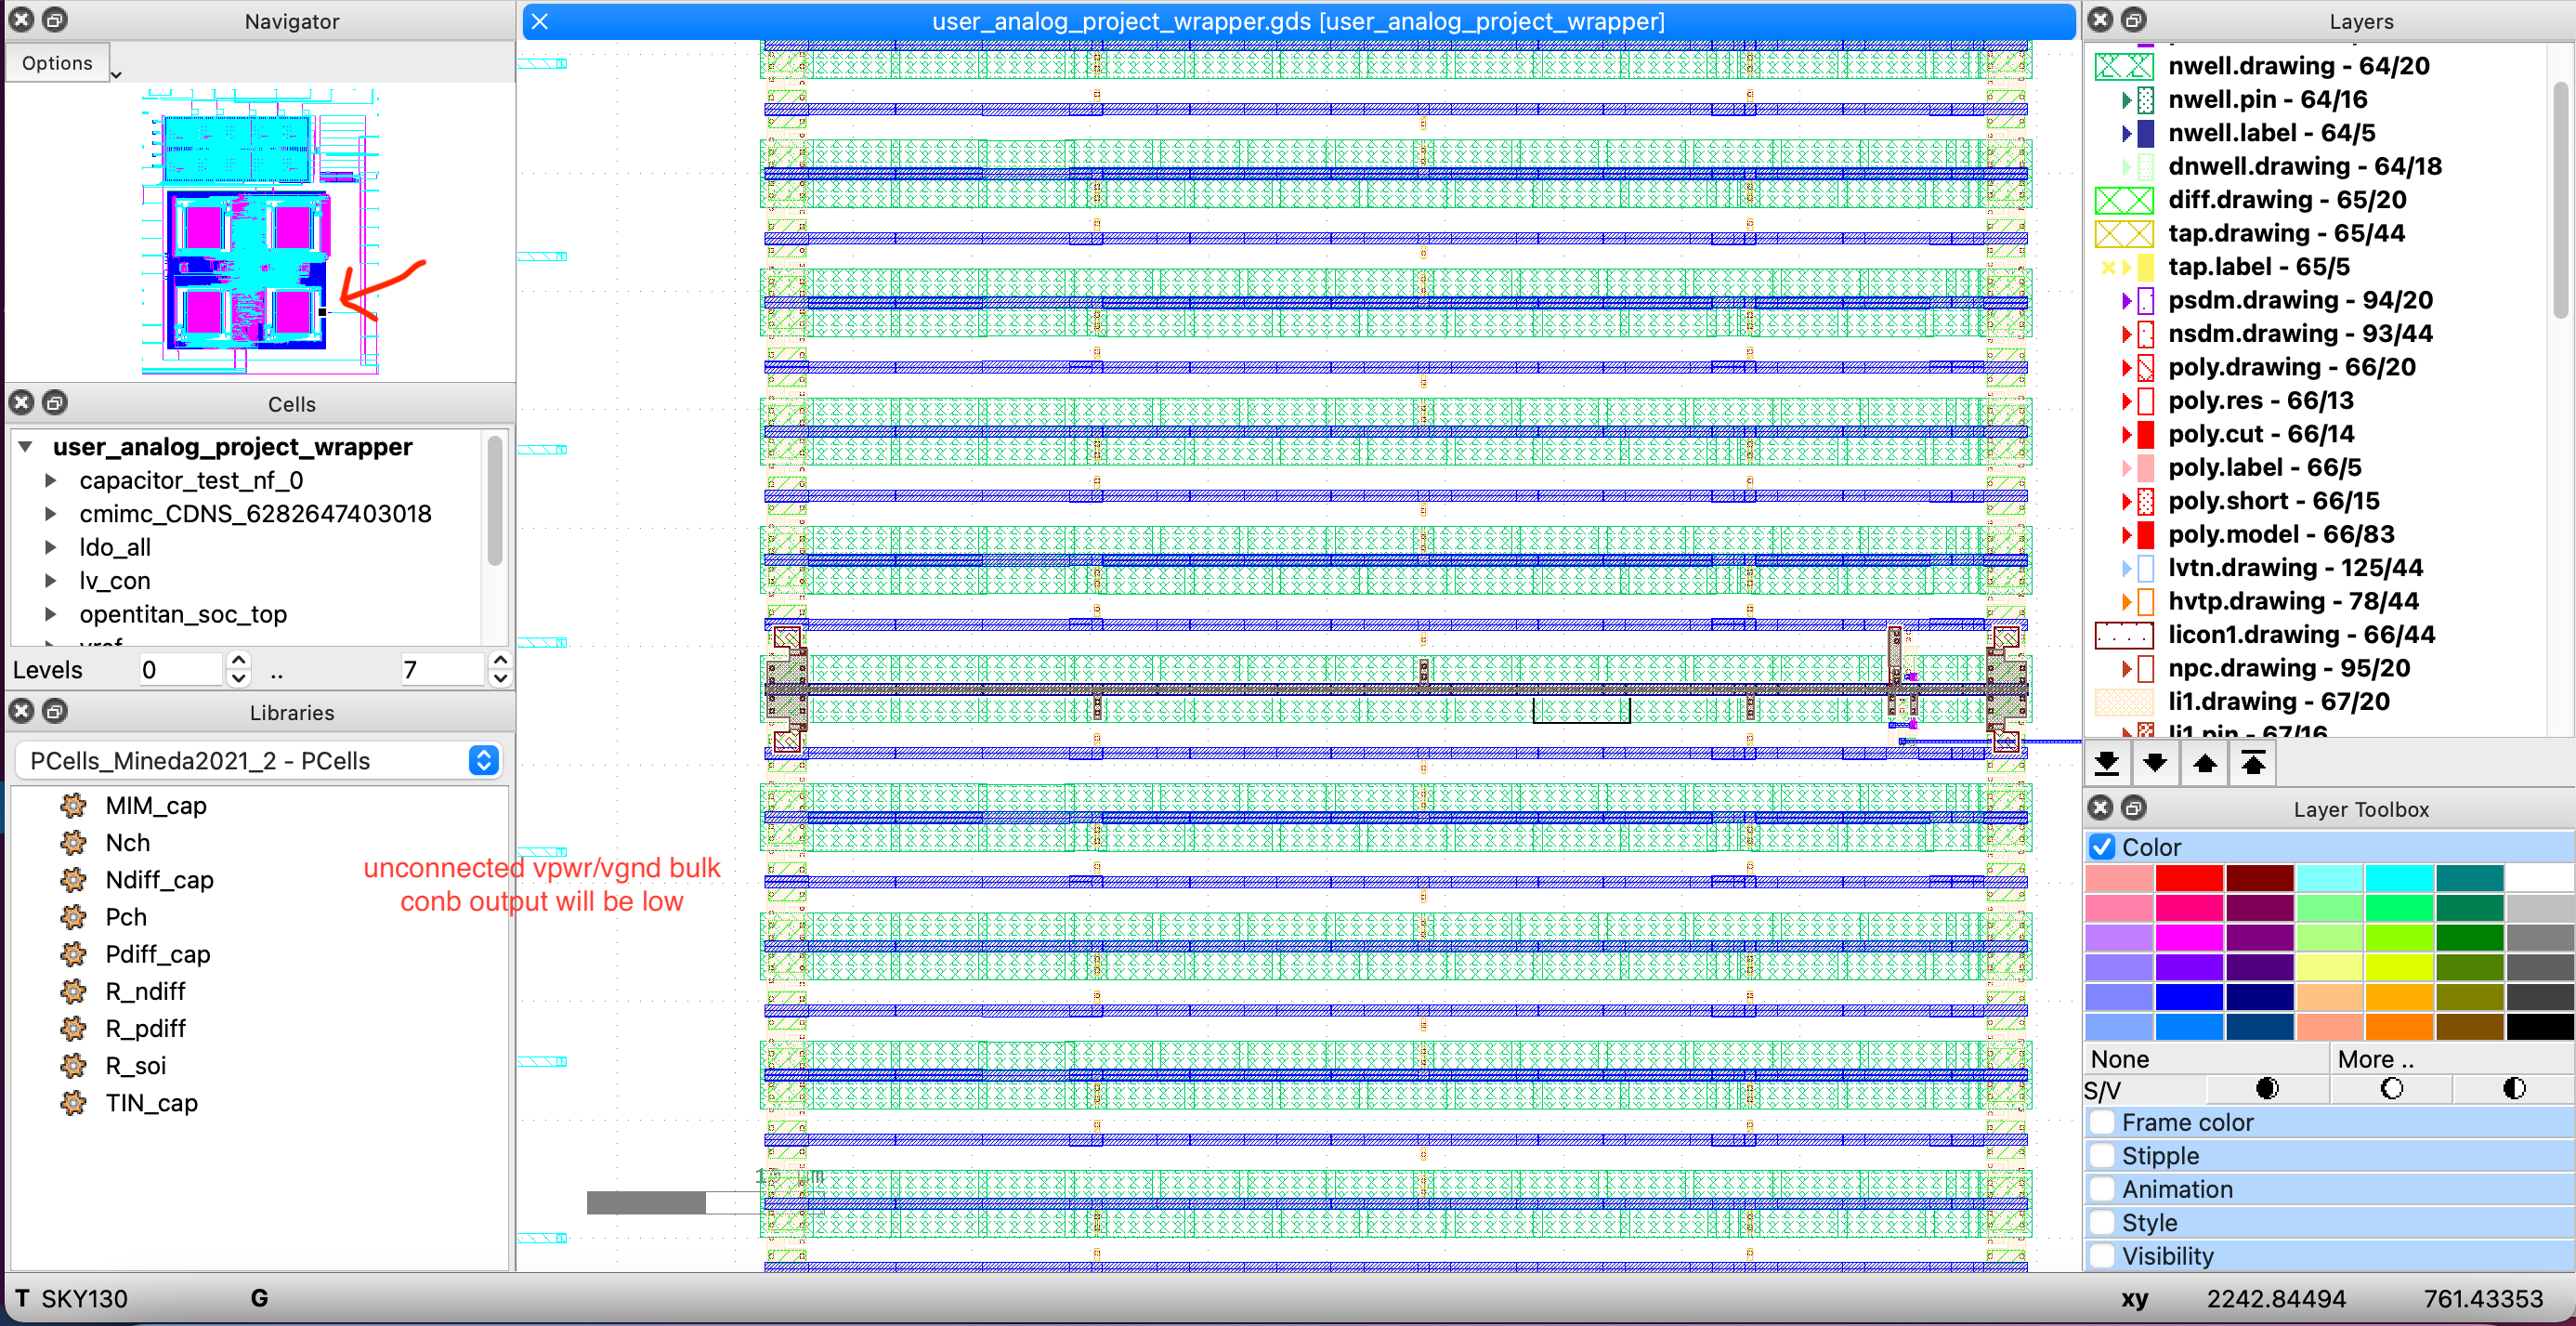This screenshot has width=2576, height=1326.
Task: Click the 'up to top level' arrow icon
Action: [2253, 762]
